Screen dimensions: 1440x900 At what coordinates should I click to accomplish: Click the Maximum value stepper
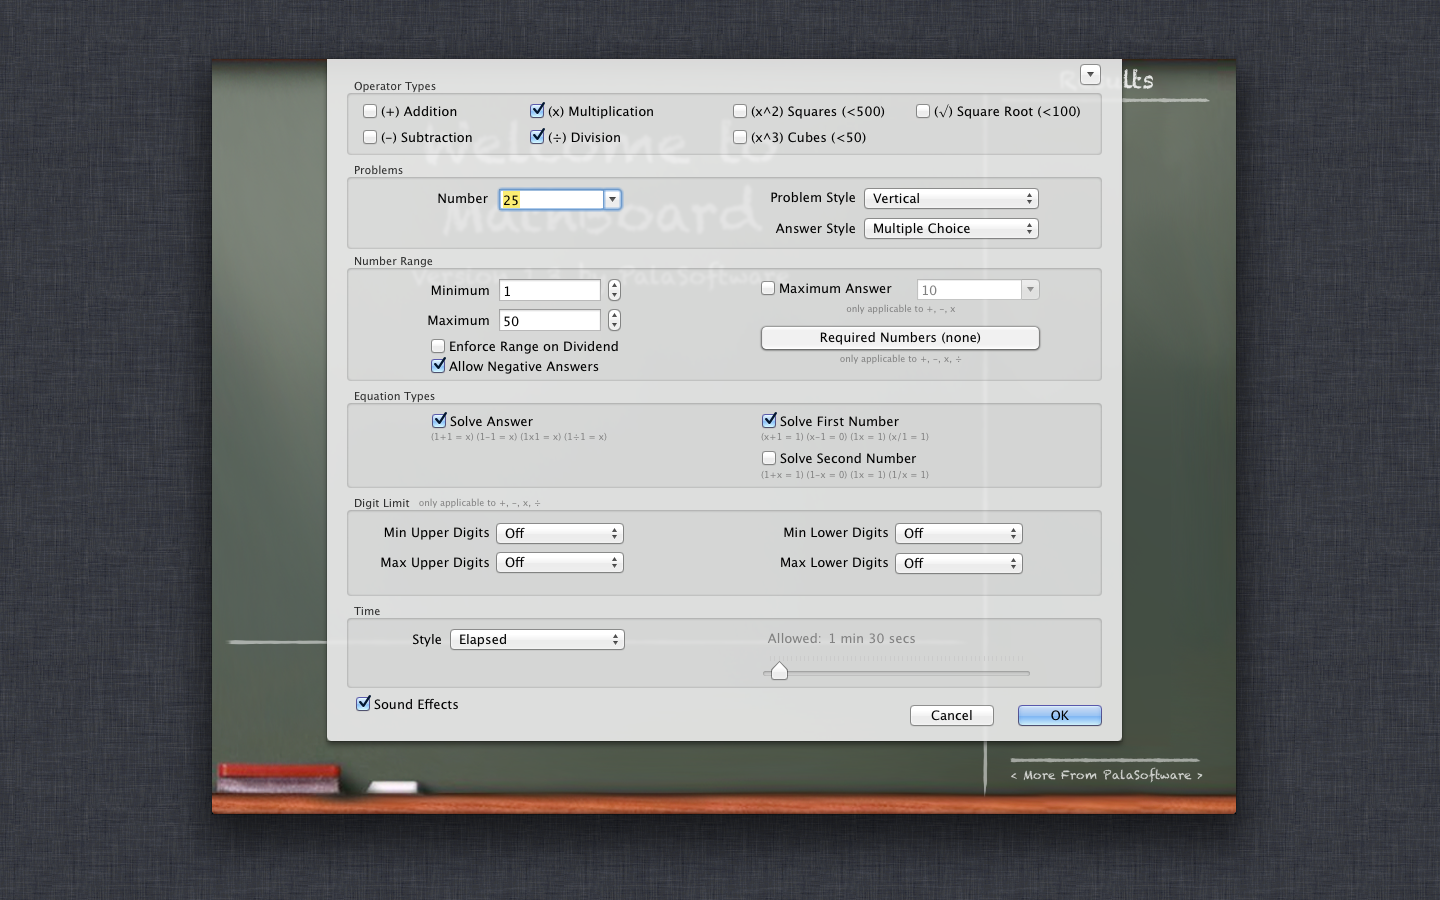[614, 320]
